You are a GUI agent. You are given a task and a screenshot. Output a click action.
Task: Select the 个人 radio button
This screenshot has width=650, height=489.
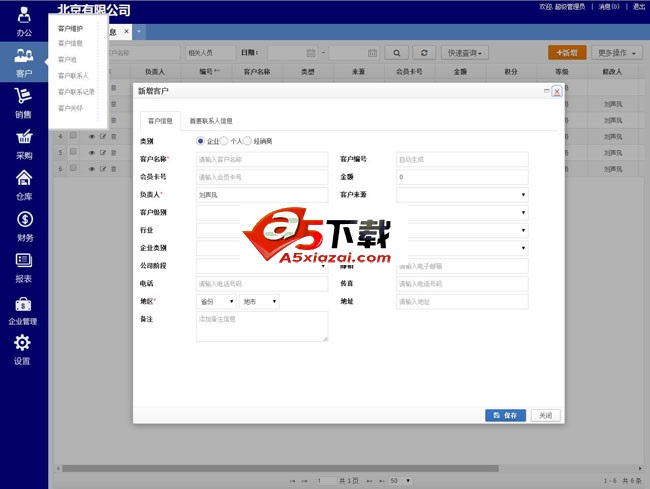tap(224, 141)
